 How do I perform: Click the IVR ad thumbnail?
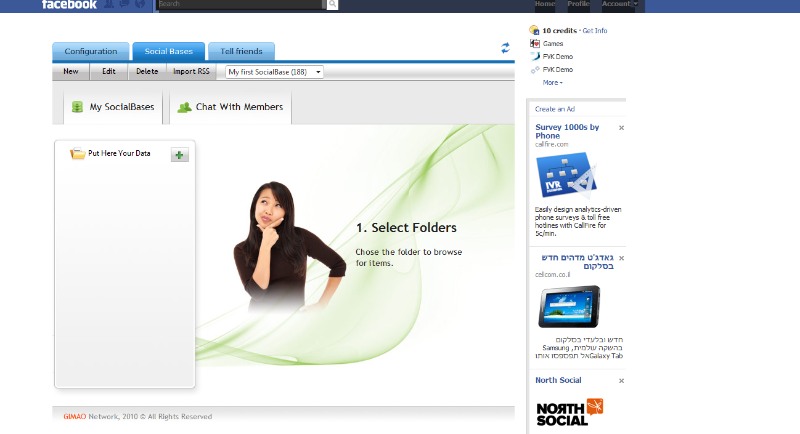pos(566,175)
